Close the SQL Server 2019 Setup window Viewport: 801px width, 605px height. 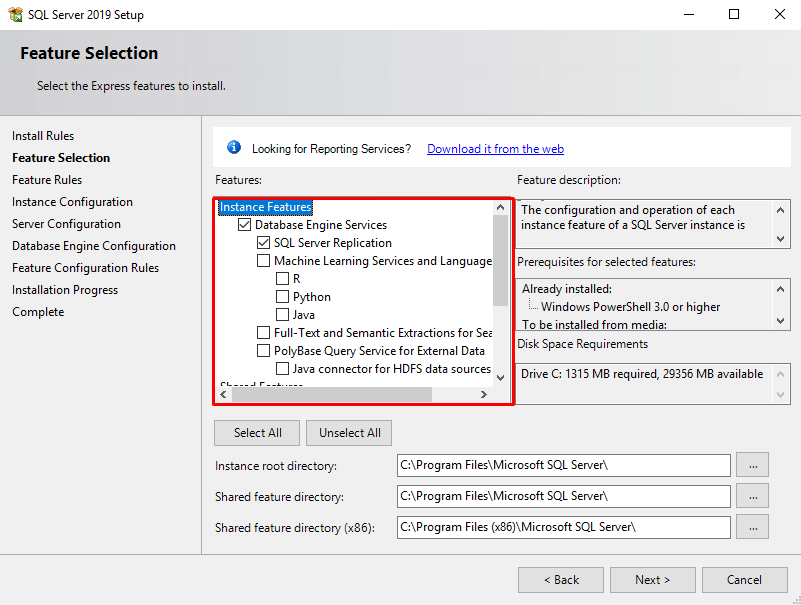(x=780, y=14)
